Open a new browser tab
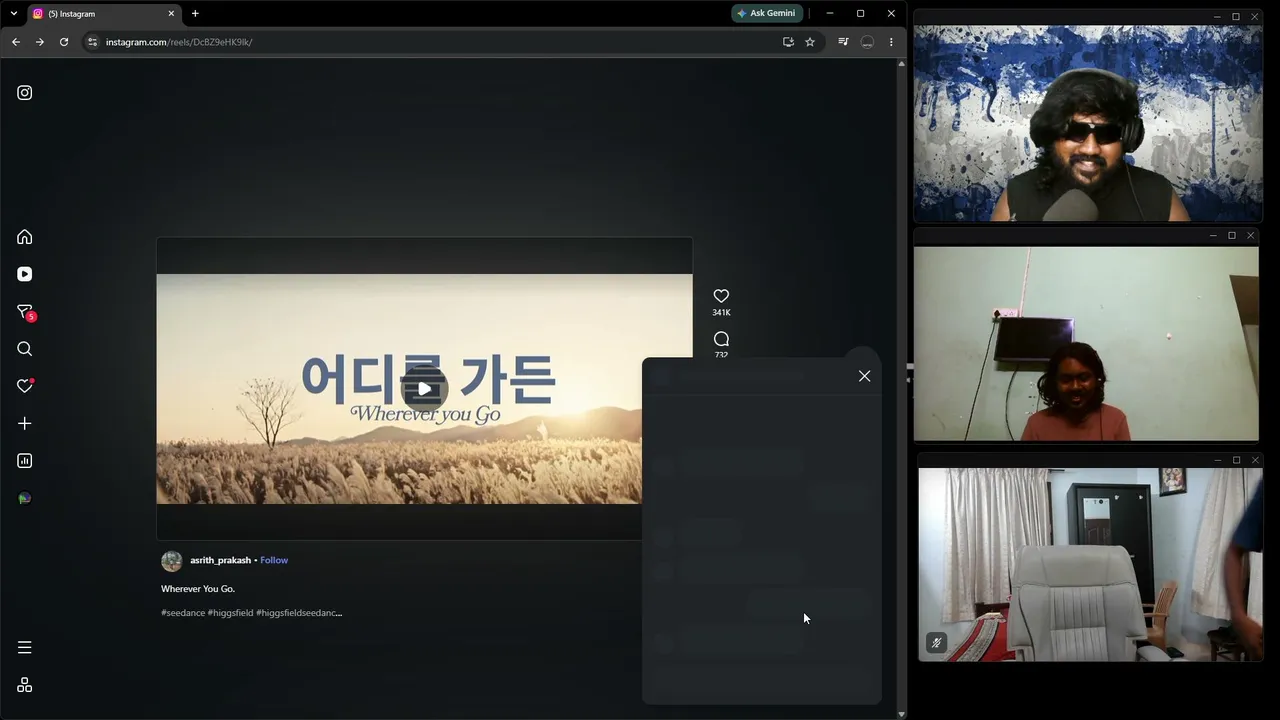 click(x=195, y=14)
